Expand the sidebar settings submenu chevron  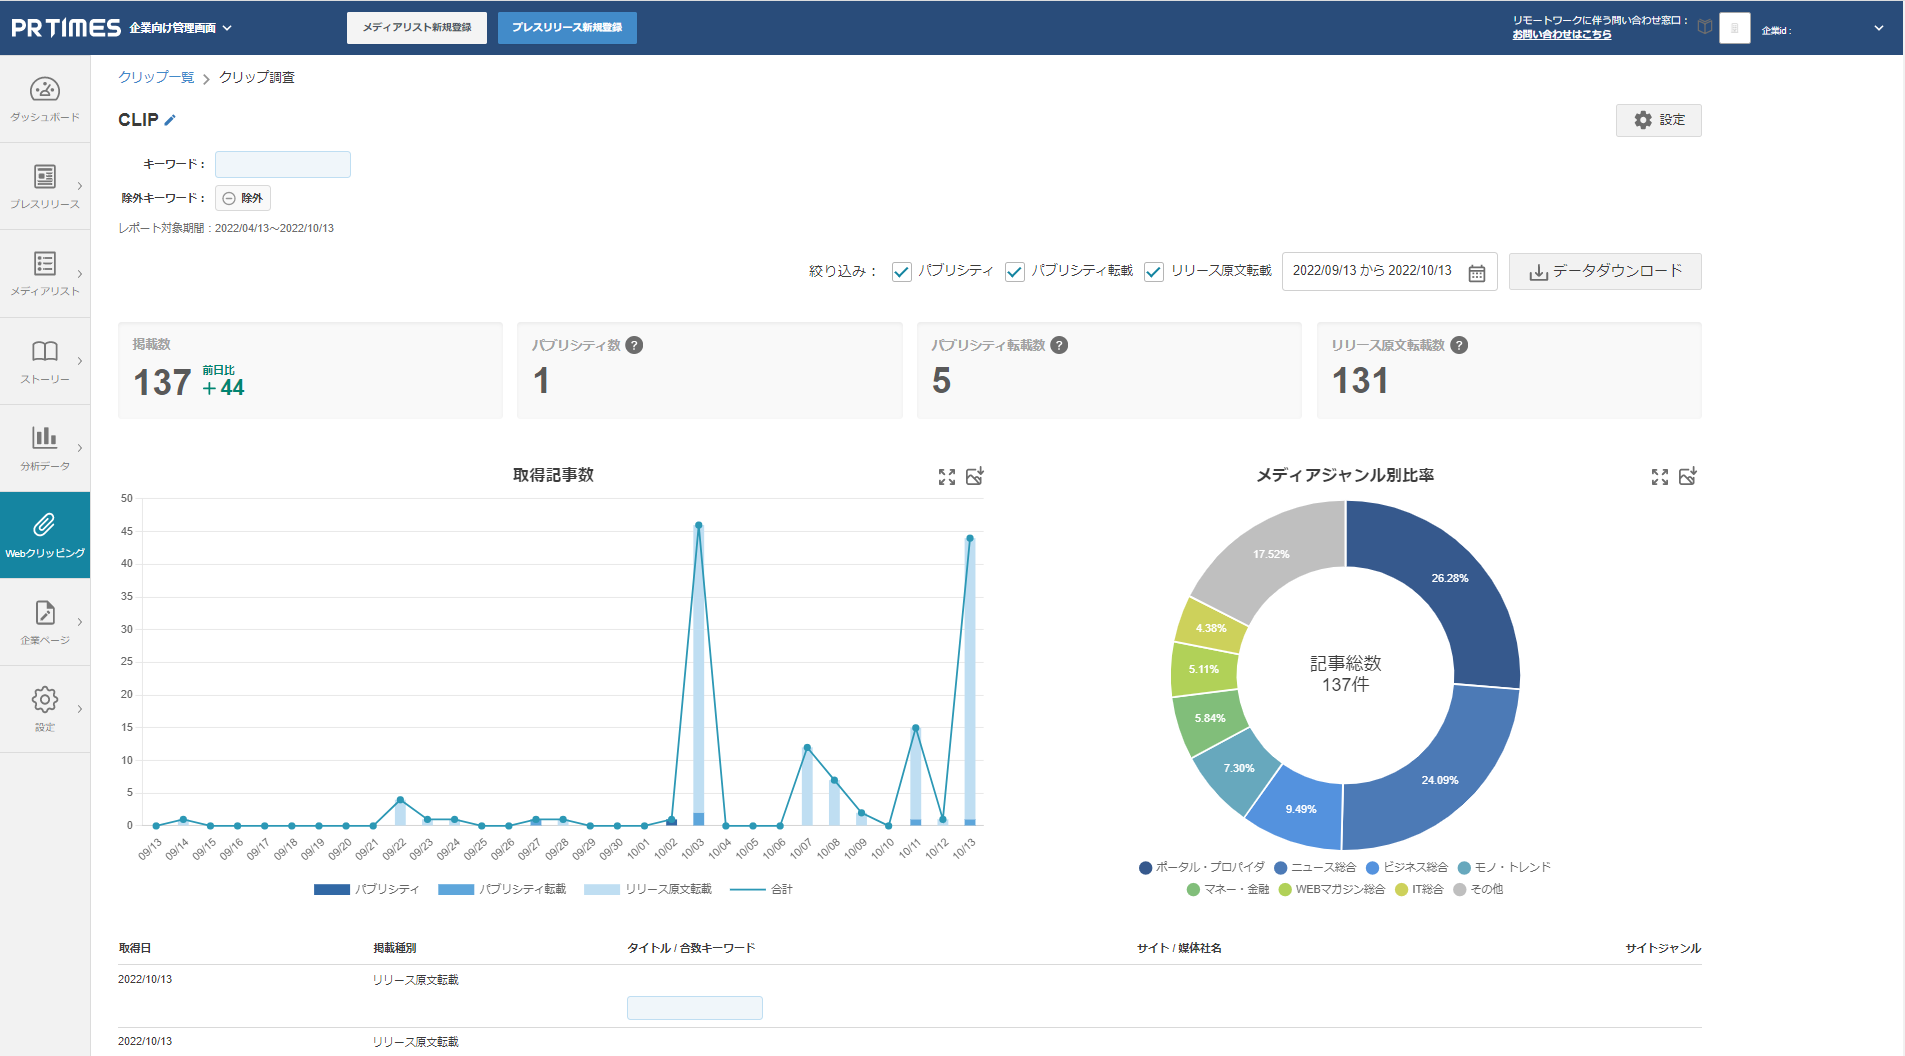pos(80,709)
